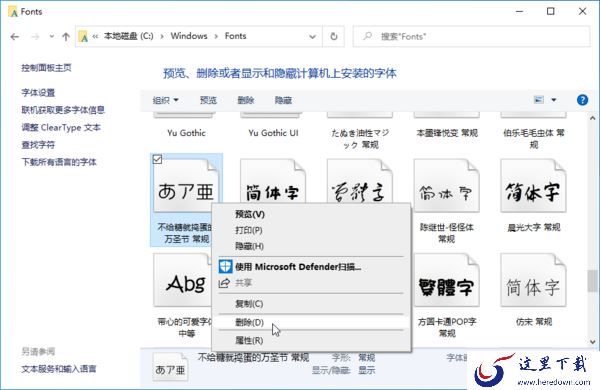Click the share icon in the context menu
Viewport: 600px width, 390px height.
pyautogui.click(x=225, y=283)
